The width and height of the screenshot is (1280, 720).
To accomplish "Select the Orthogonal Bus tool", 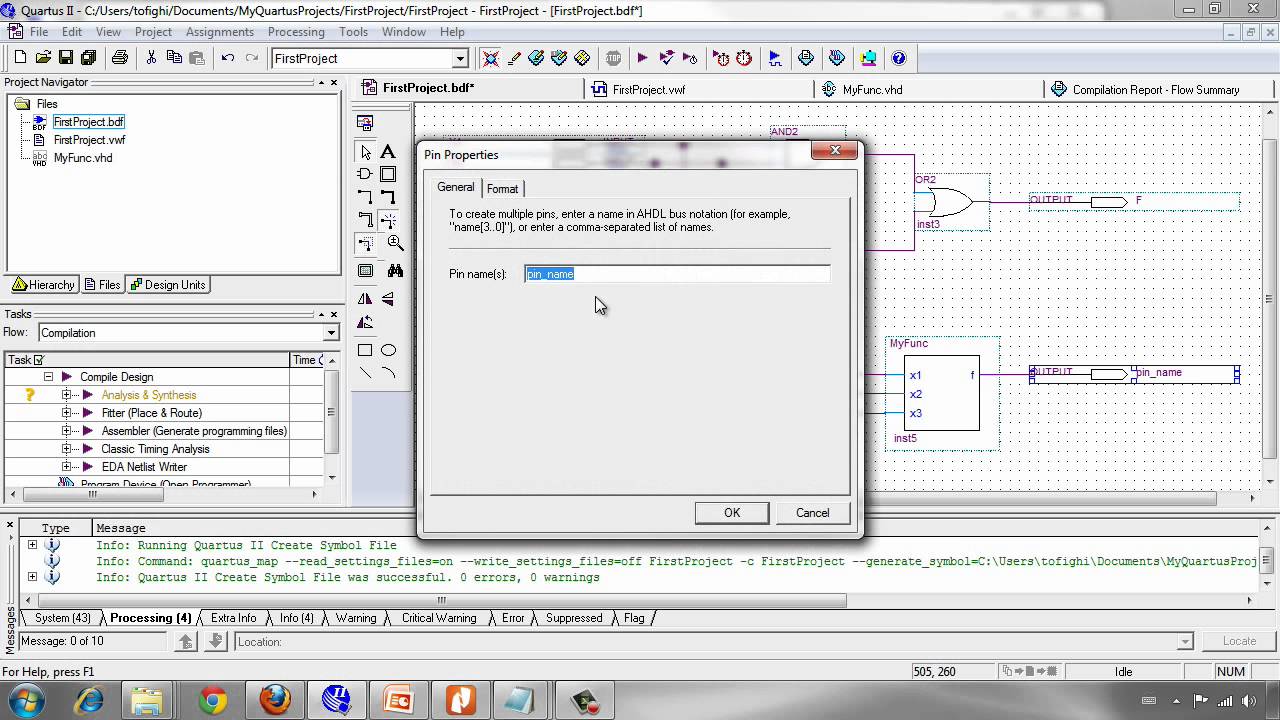I will click(x=388, y=197).
